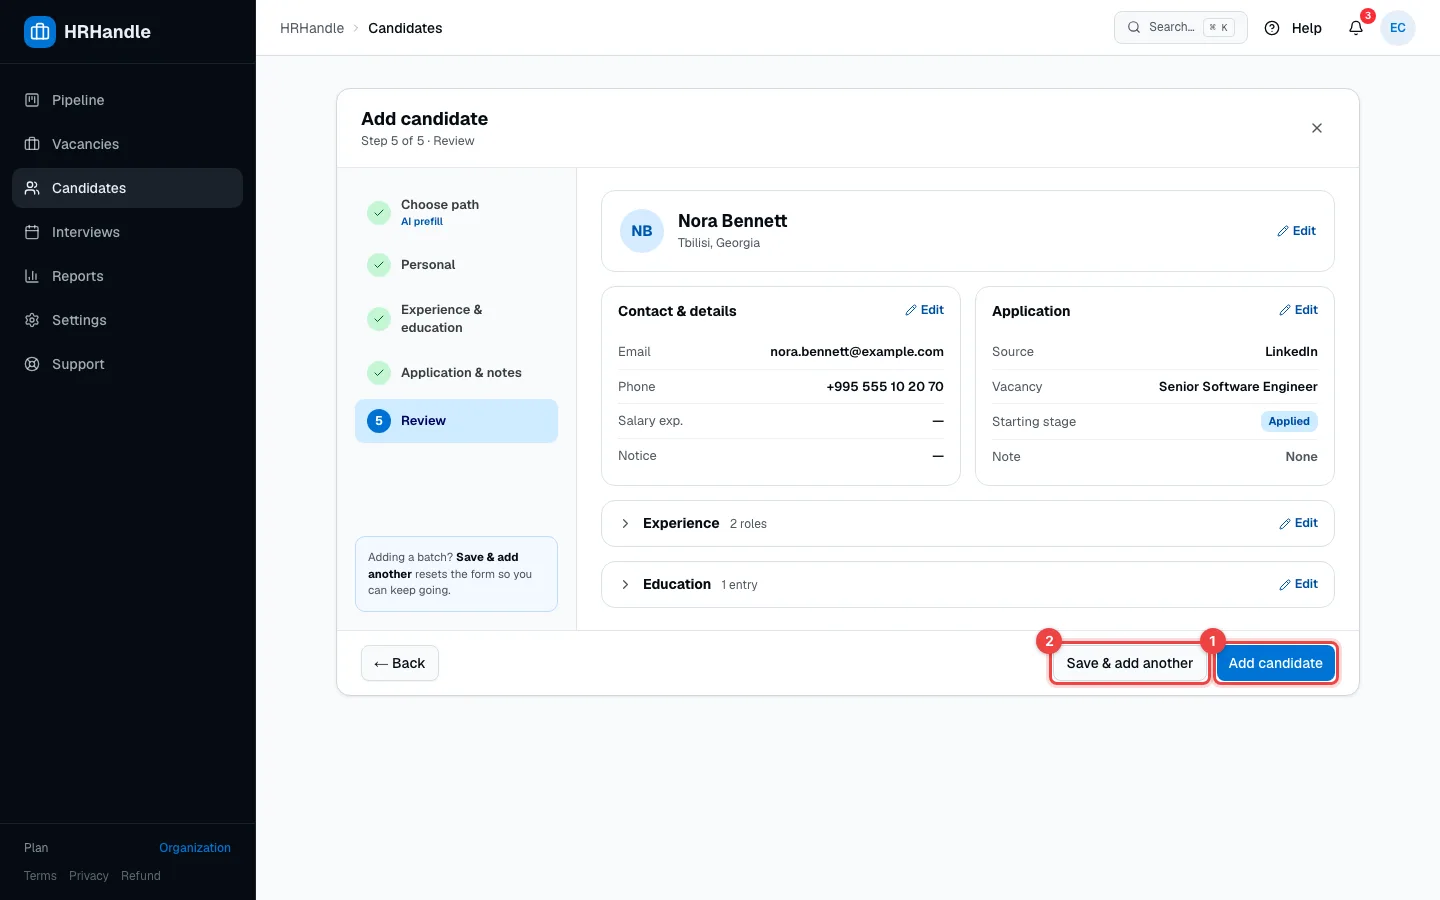This screenshot has width=1440, height=900.
Task: Open Help from the top bar
Action: point(1293,28)
